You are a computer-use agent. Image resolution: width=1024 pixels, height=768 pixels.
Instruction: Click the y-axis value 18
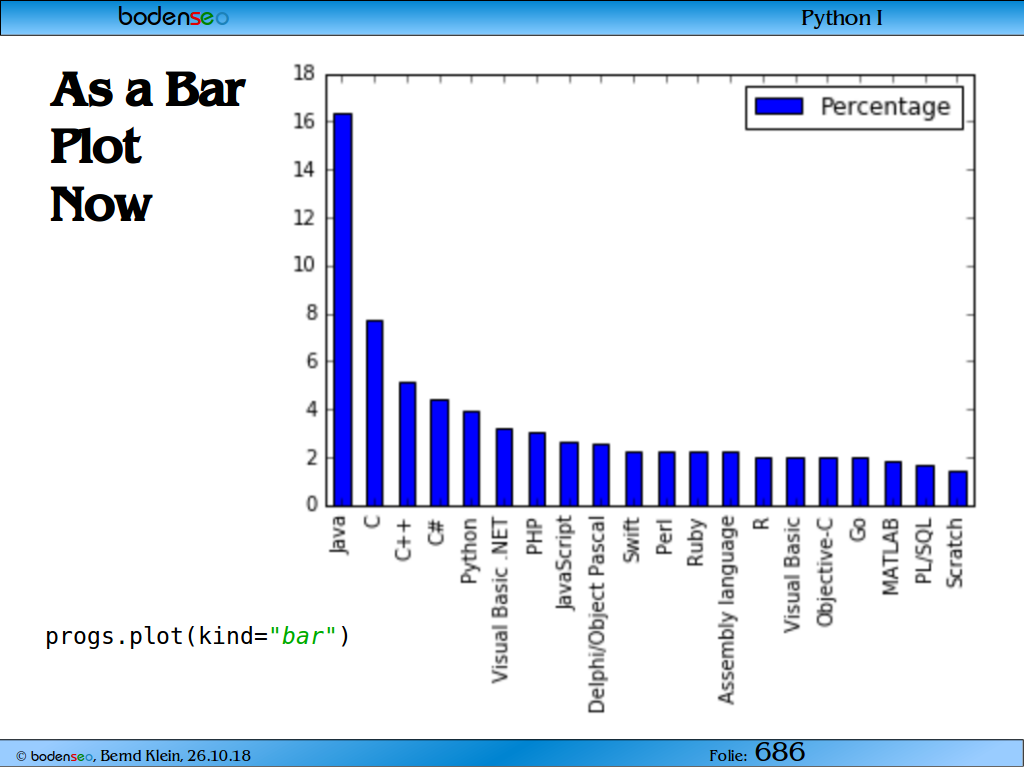304,73
